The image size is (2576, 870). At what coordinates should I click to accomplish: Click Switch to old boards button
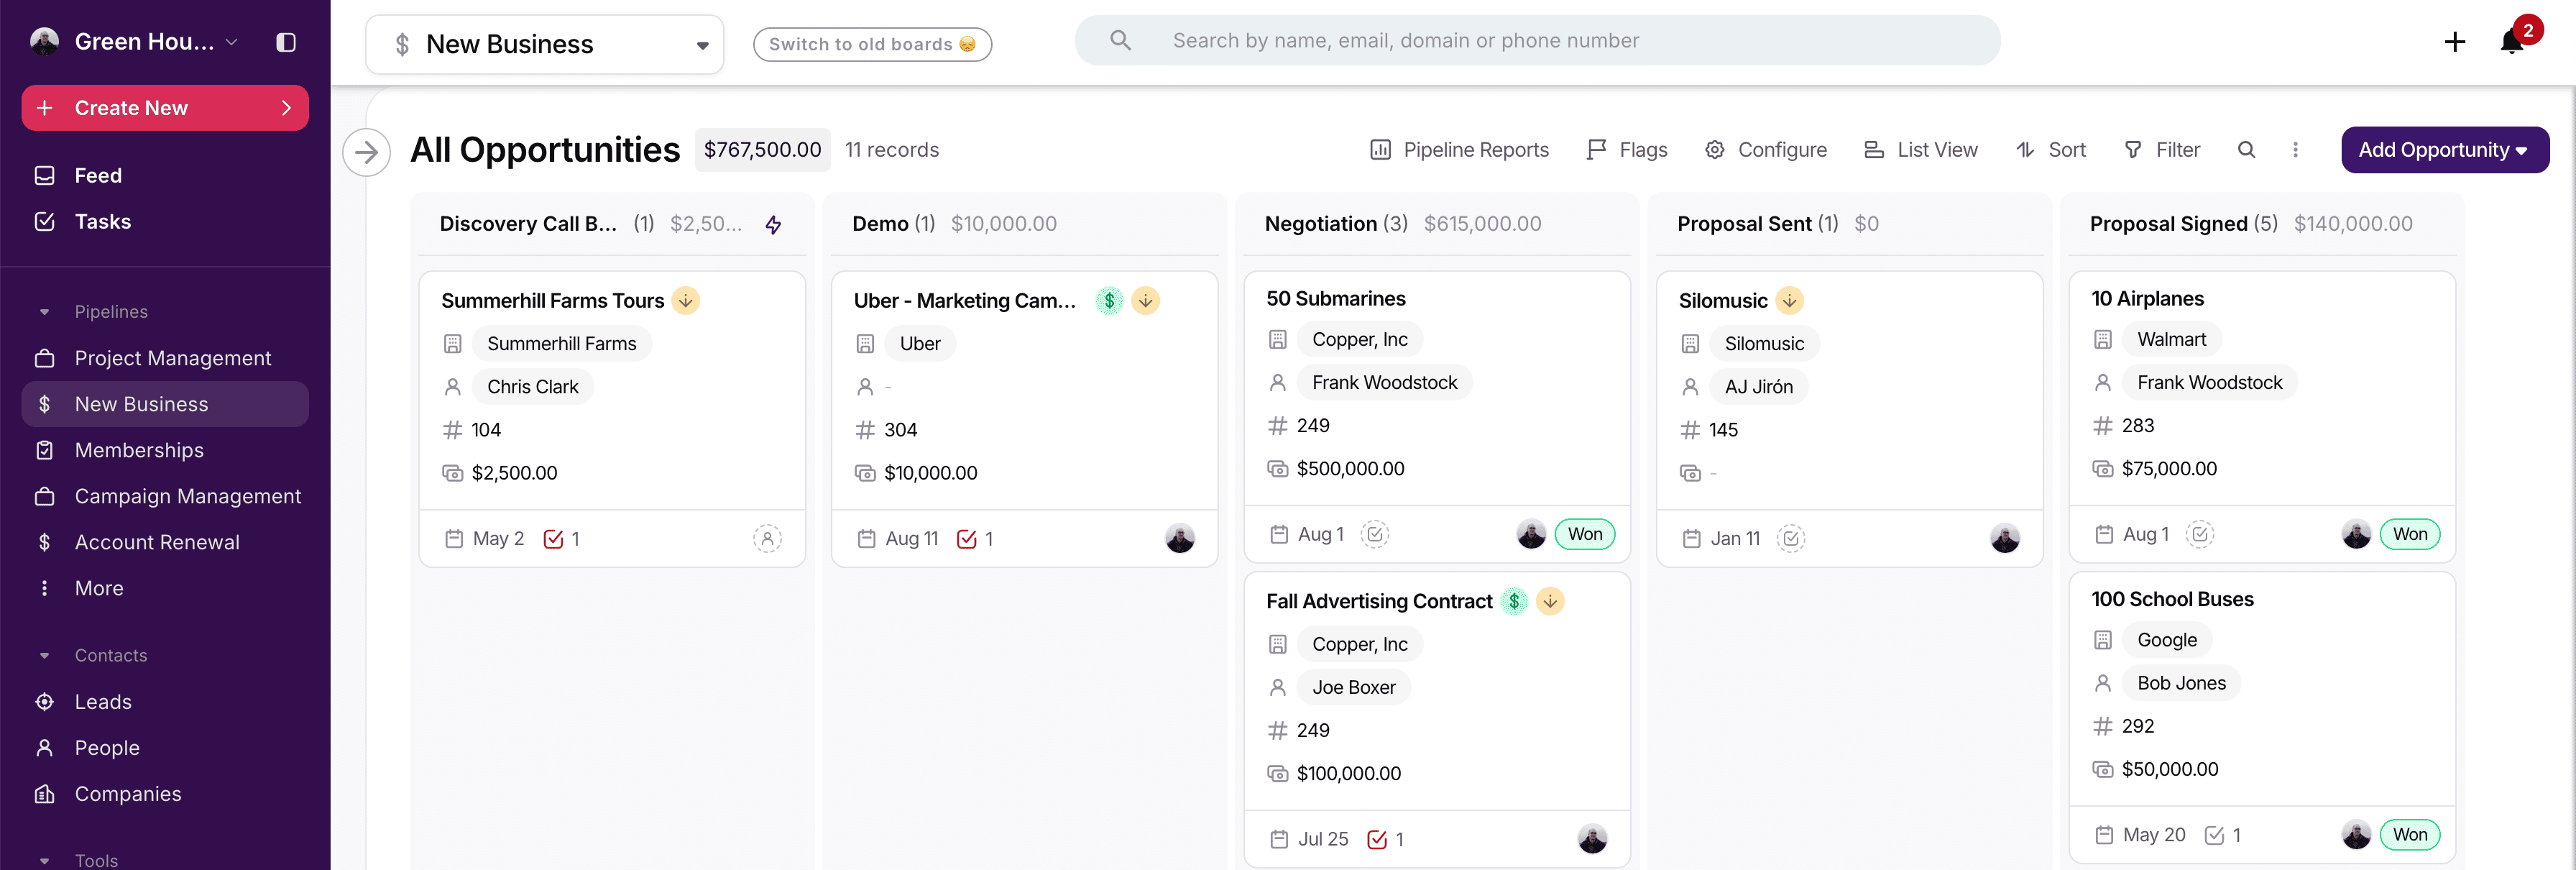871,44
